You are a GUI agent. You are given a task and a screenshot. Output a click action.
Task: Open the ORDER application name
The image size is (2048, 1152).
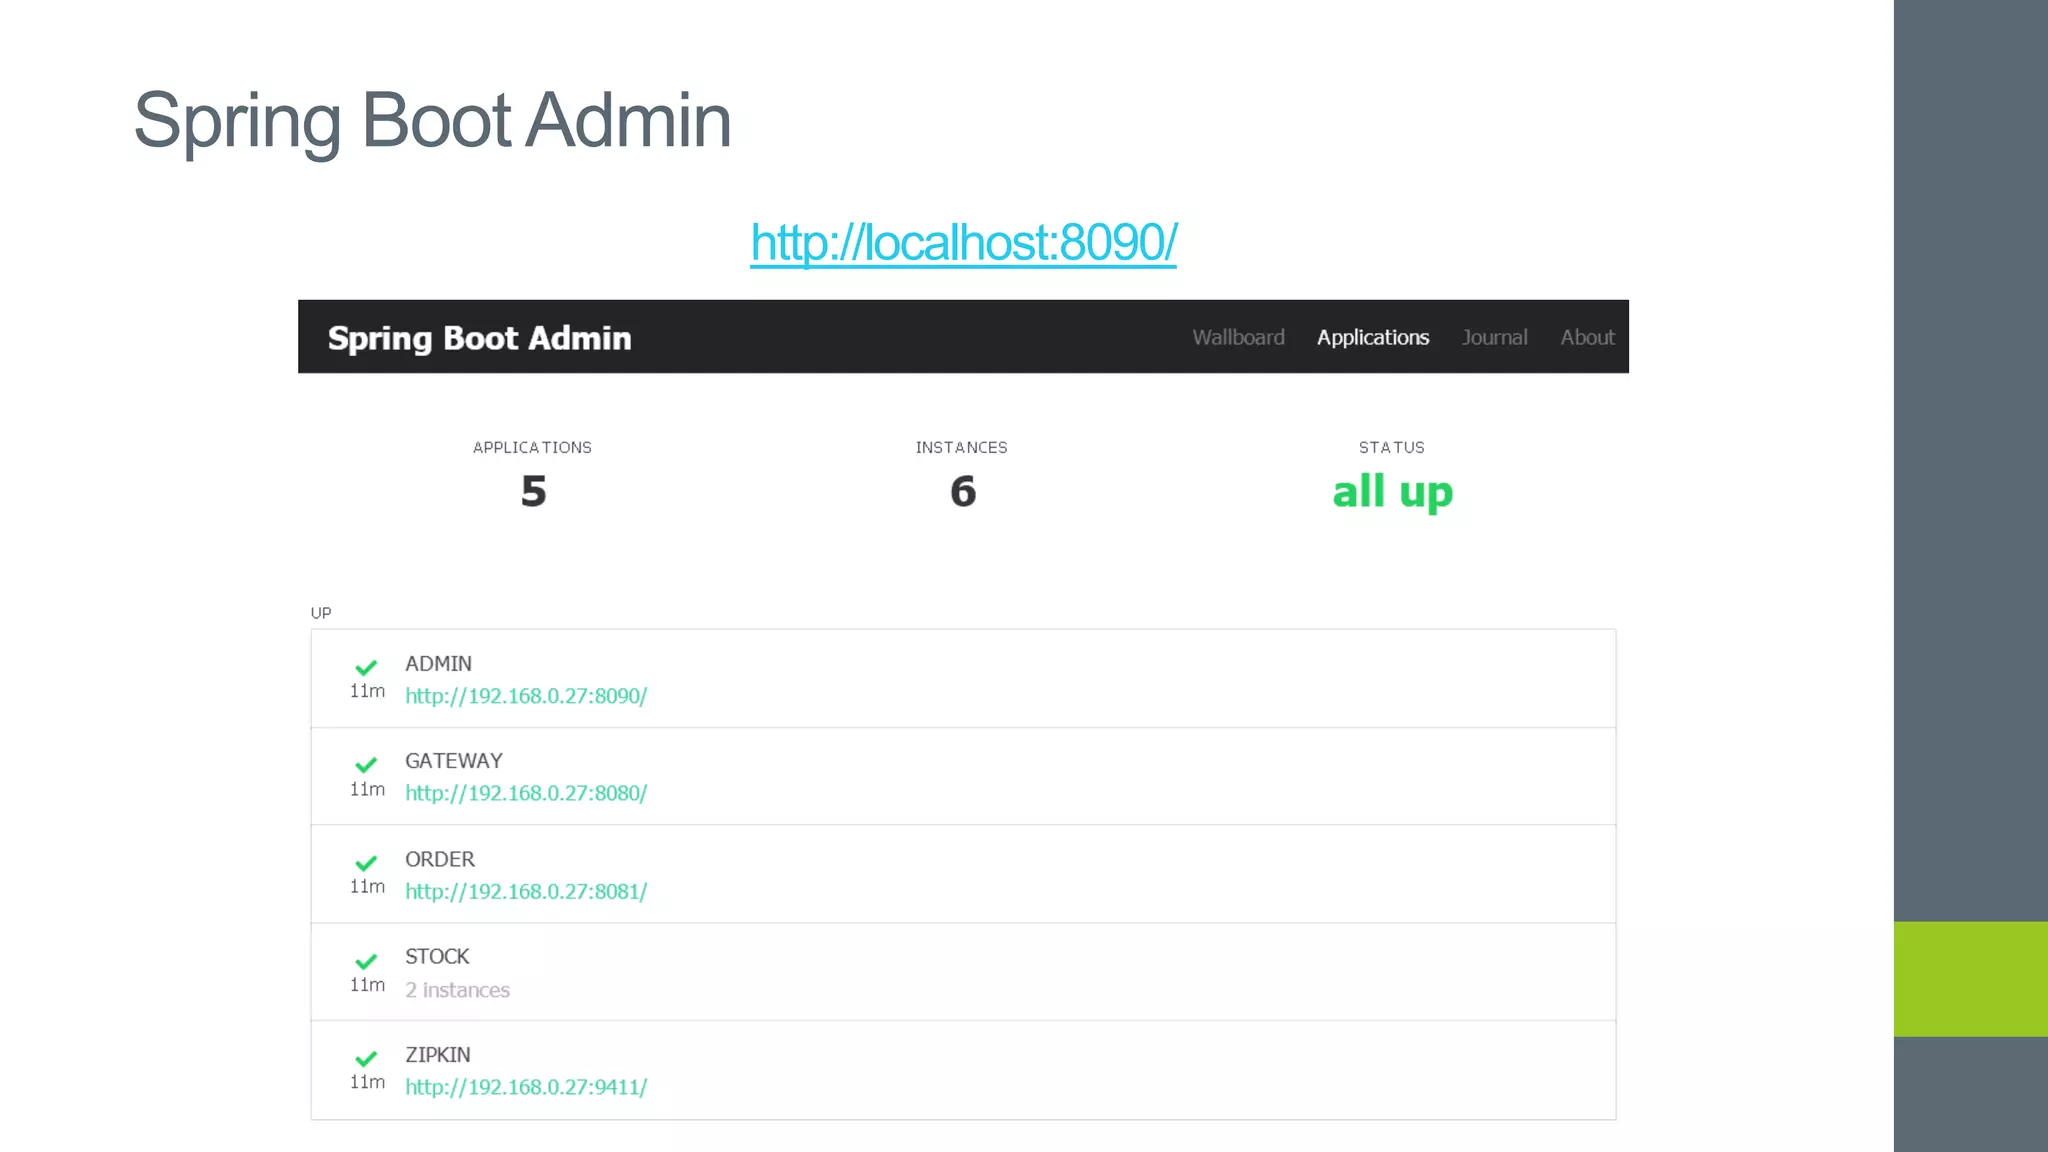439,859
